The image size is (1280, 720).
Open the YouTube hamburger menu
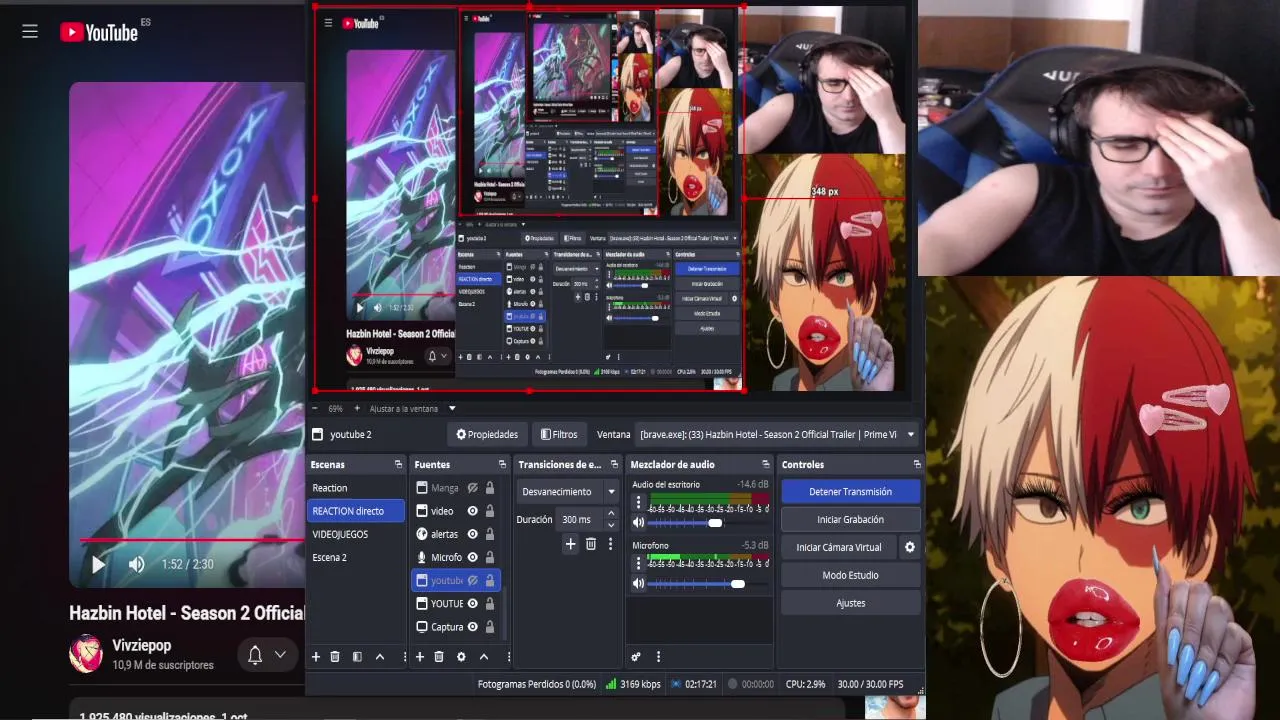click(30, 31)
